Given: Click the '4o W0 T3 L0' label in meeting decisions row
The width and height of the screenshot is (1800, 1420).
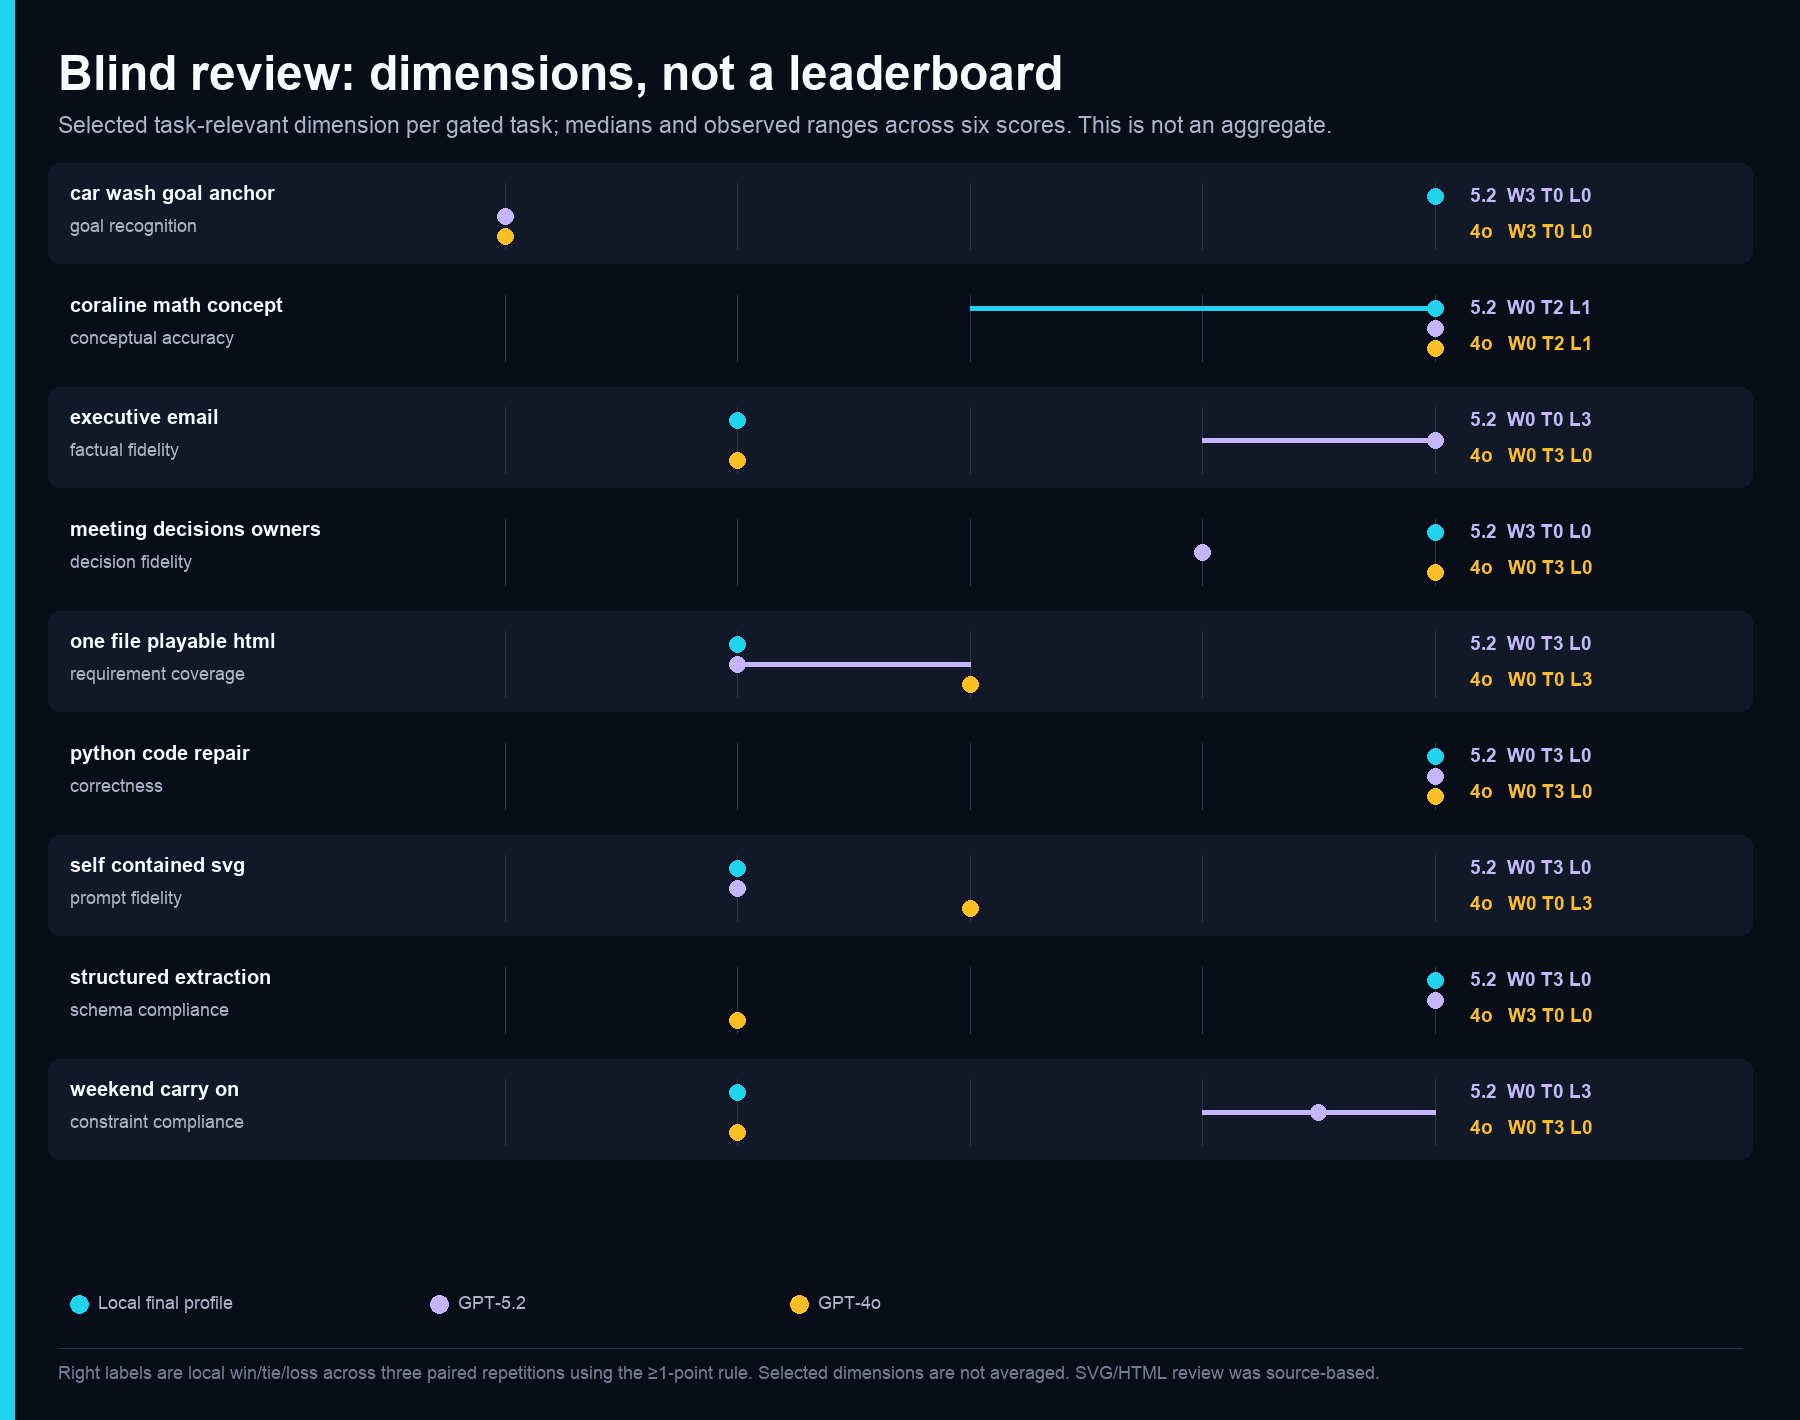Looking at the screenshot, I should (1531, 567).
